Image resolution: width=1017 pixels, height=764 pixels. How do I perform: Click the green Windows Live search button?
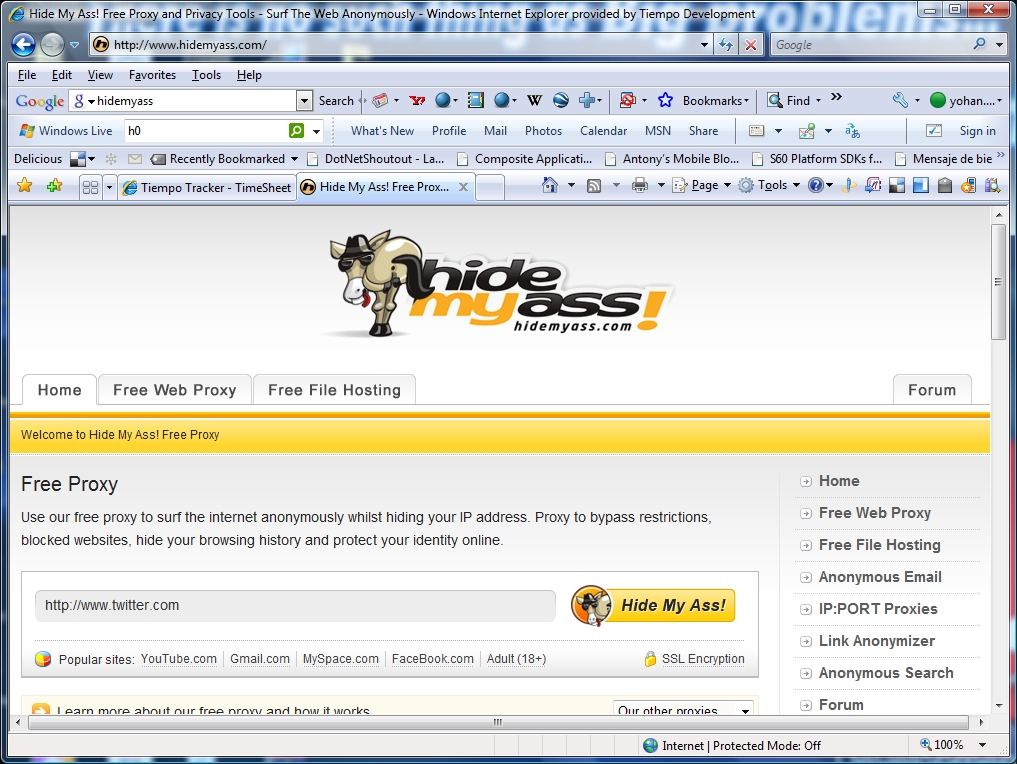[296, 130]
